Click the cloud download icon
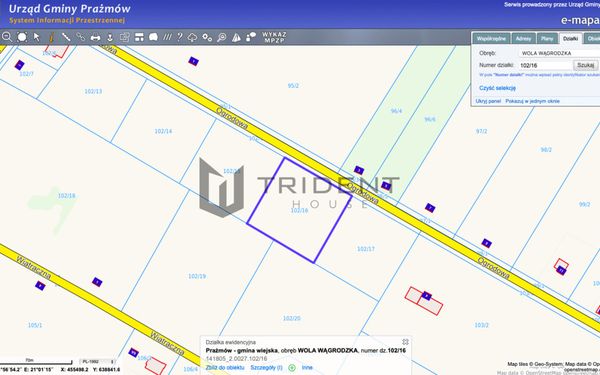600x375 pixels. [192, 38]
